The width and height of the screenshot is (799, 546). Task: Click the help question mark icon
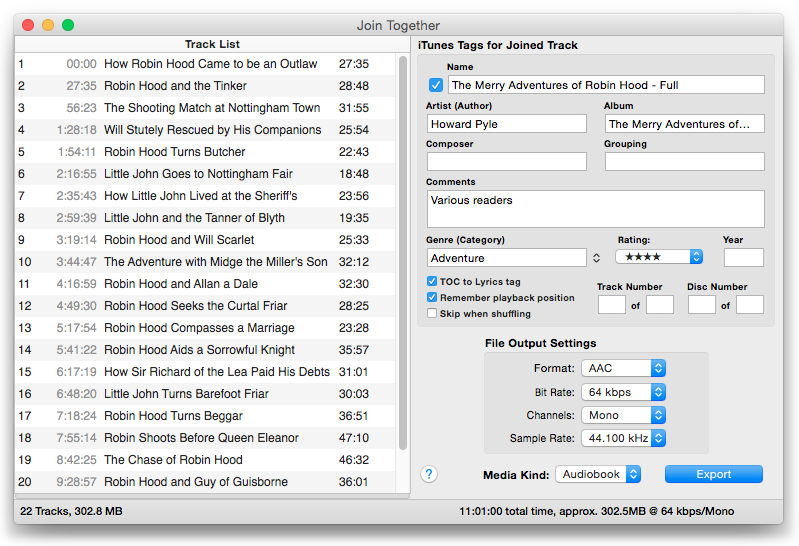pyautogui.click(x=429, y=474)
